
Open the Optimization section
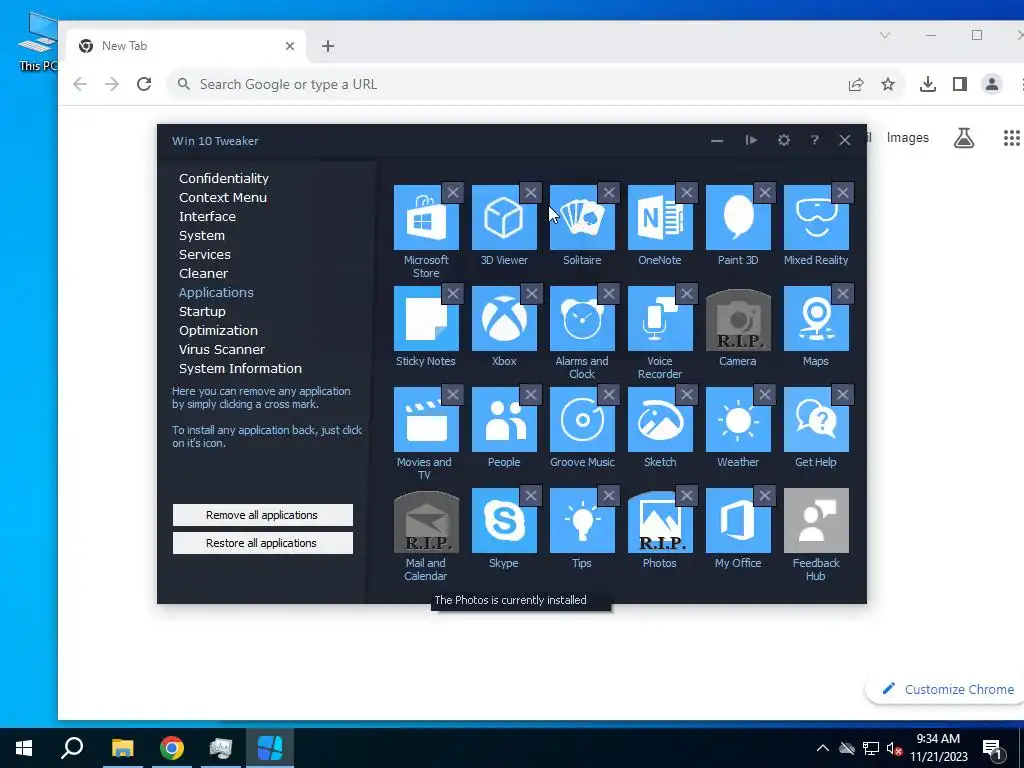click(x=218, y=330)
